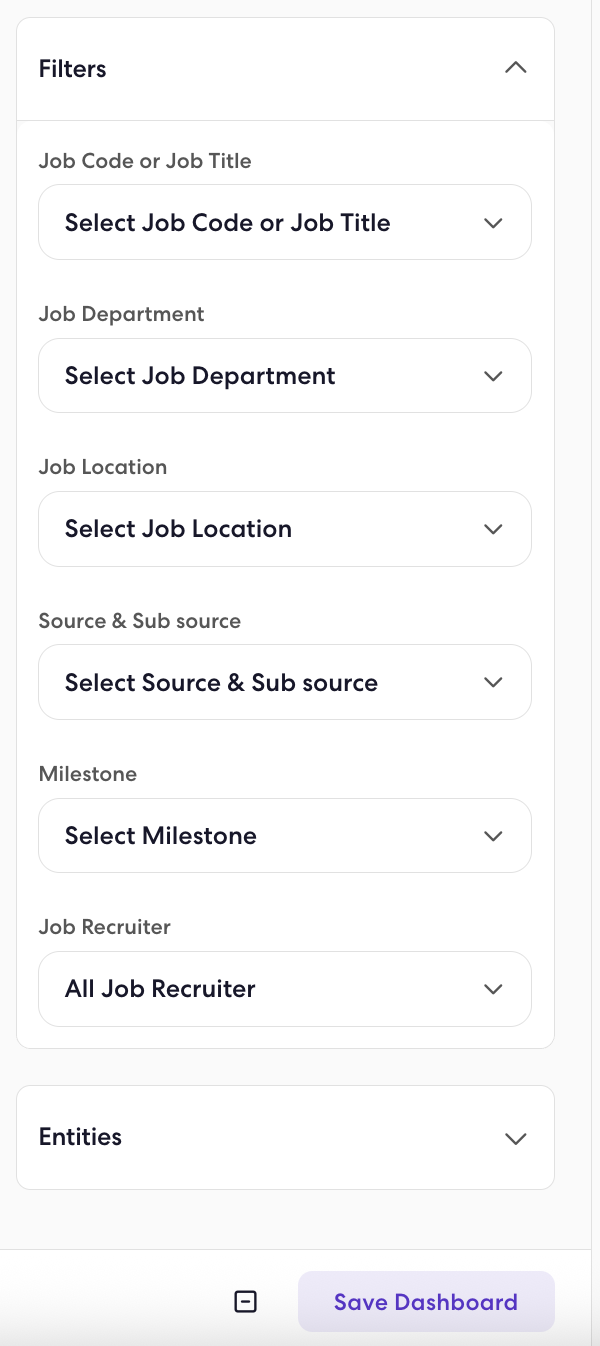Image resolution: width=600 pixels, height=1346 pixels.
Task: Open the Select Job Department dropdown
Action: 285,376
